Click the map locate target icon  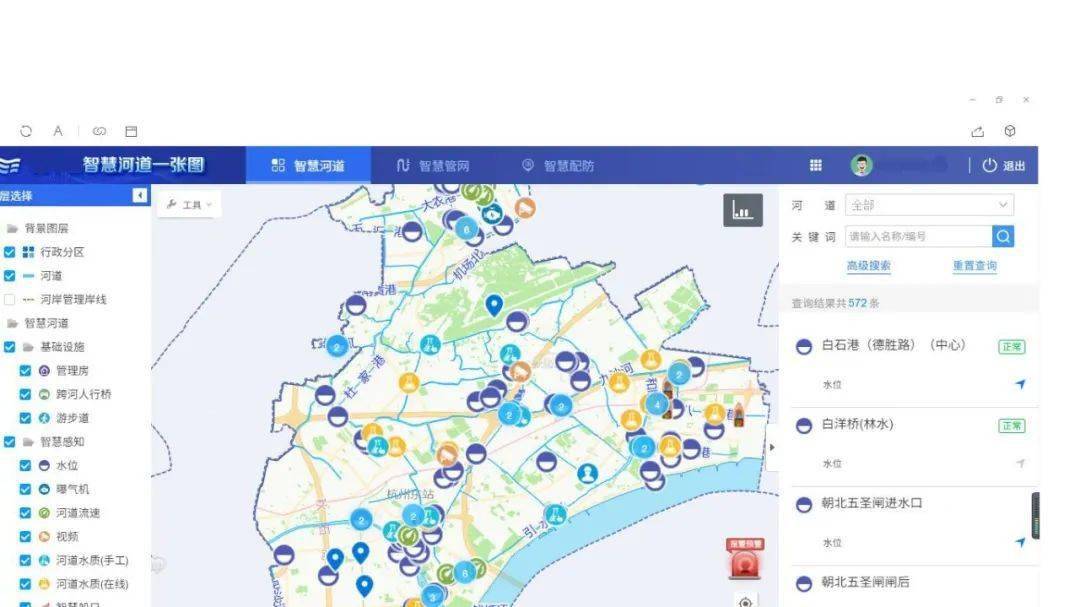(x=745, y=601)
